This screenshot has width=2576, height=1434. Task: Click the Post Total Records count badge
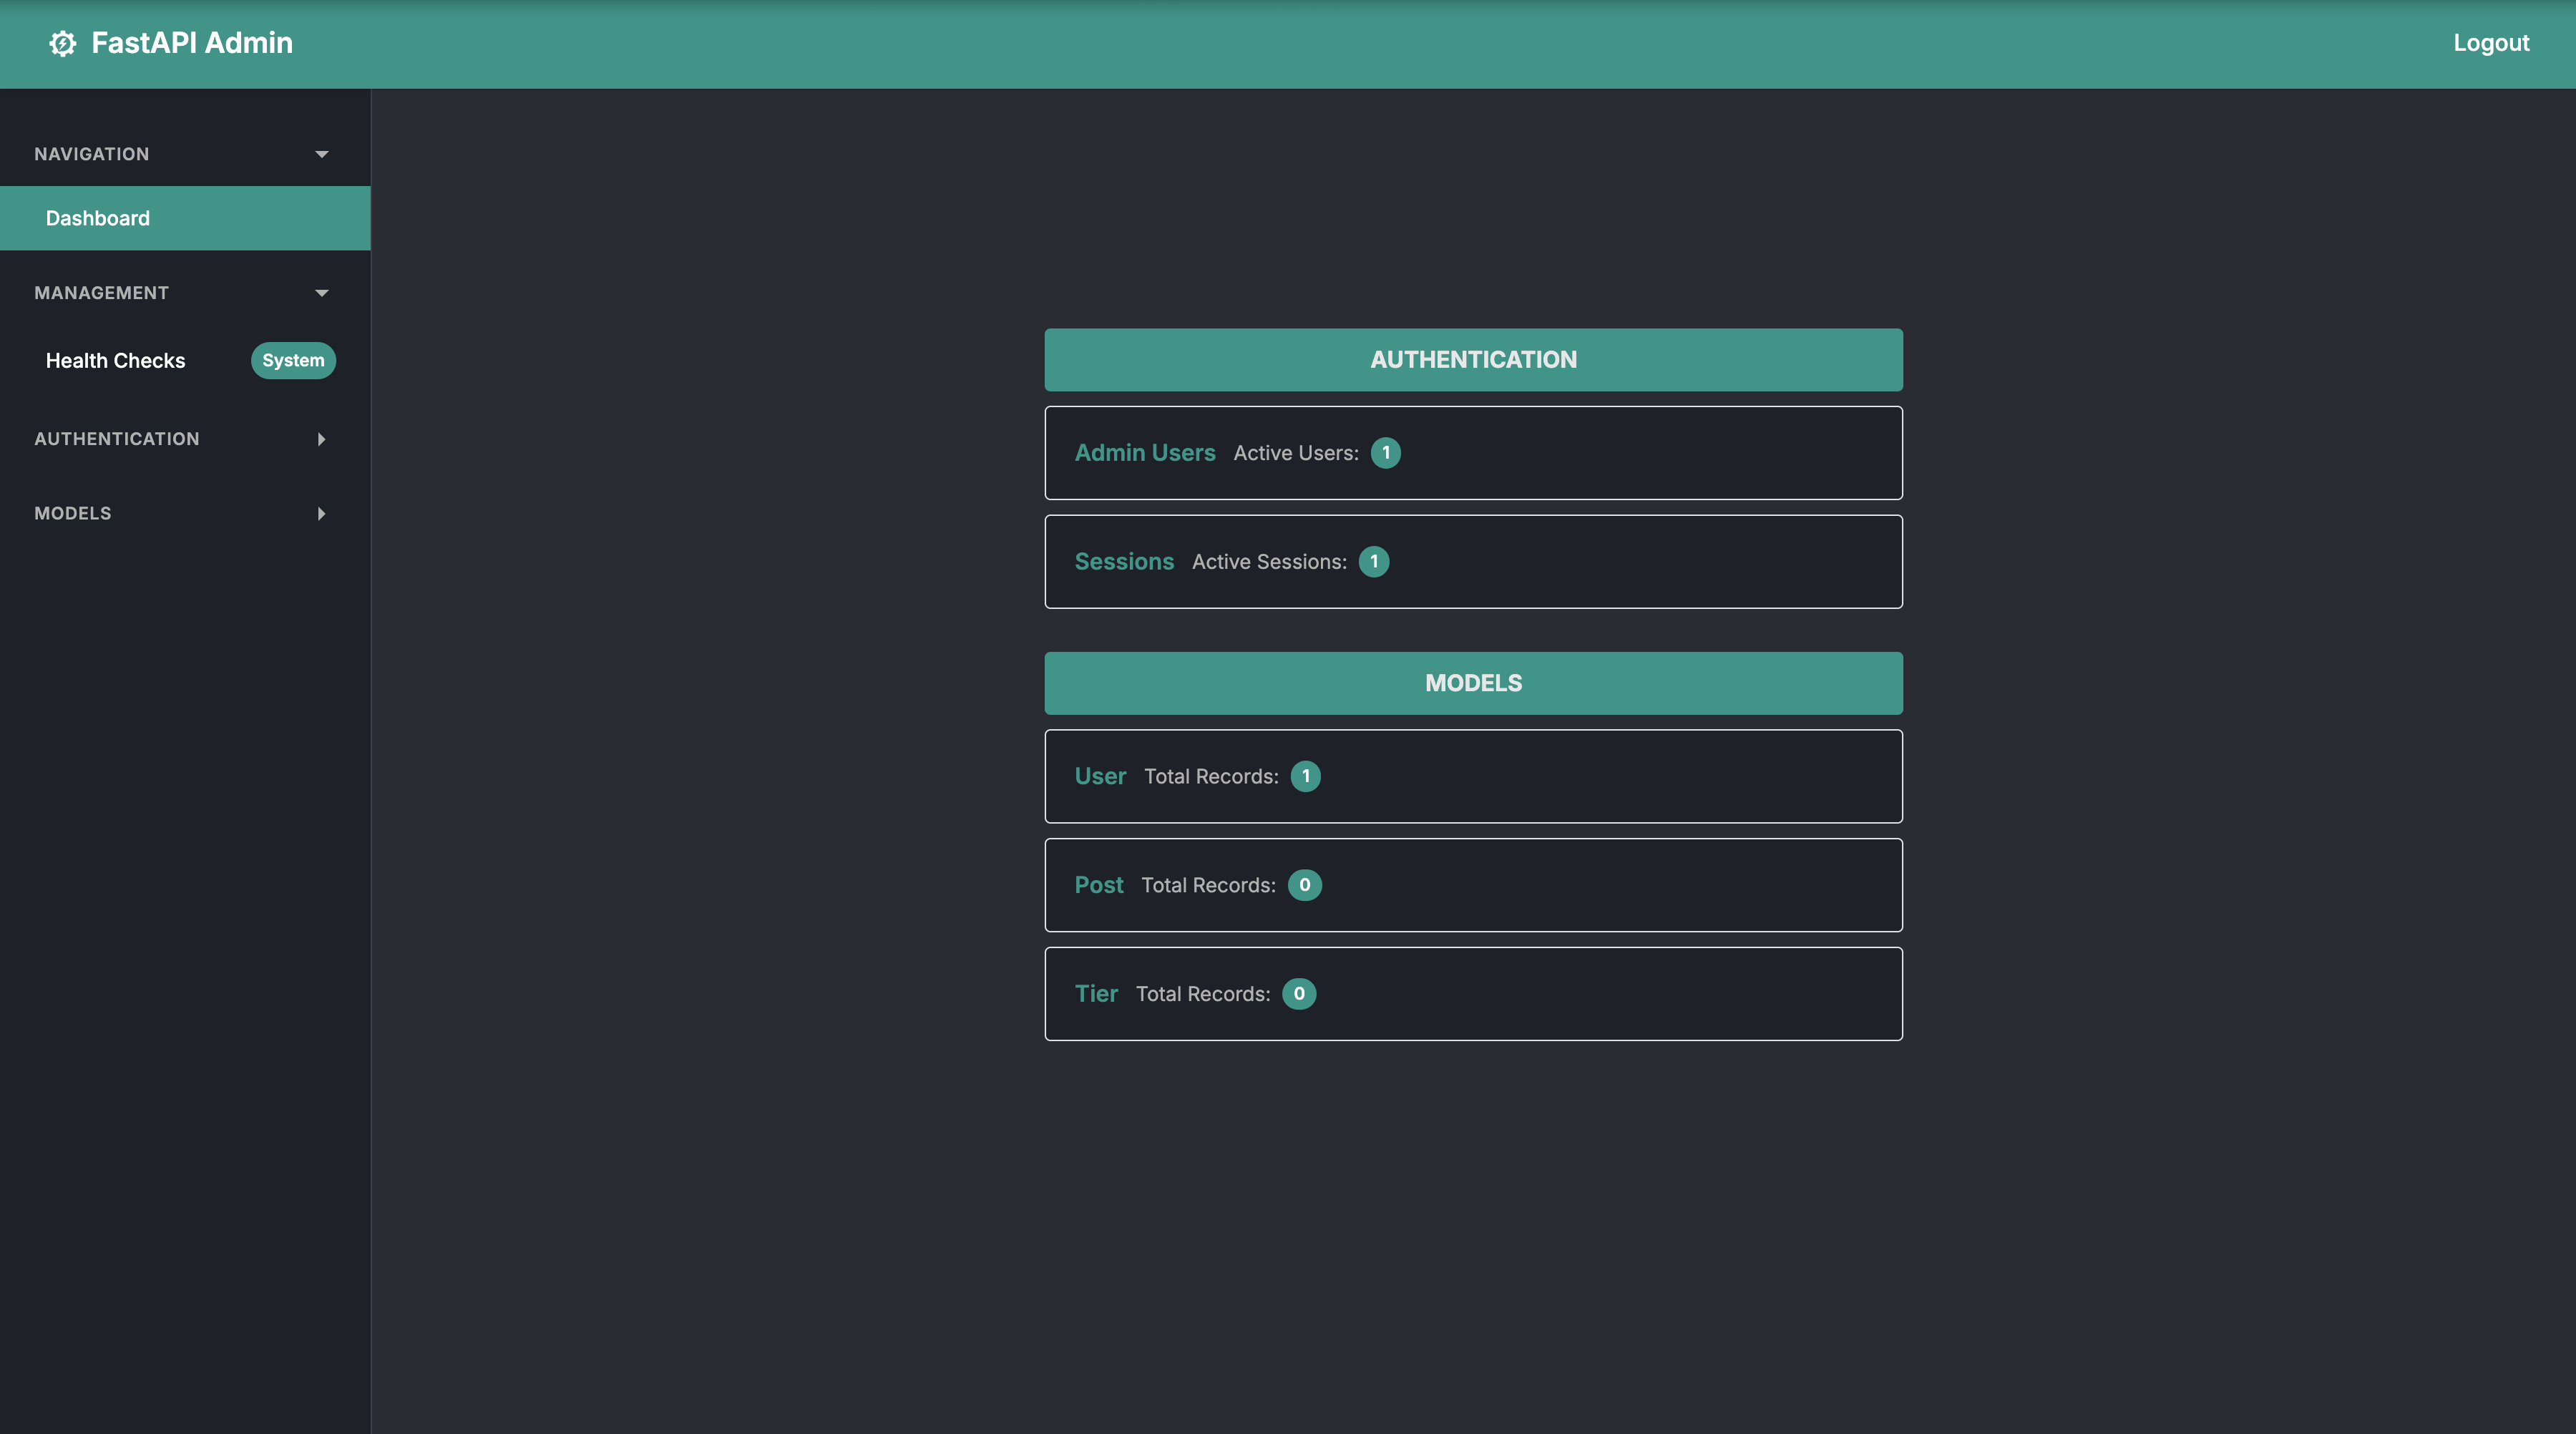[x=1304, y=885]
